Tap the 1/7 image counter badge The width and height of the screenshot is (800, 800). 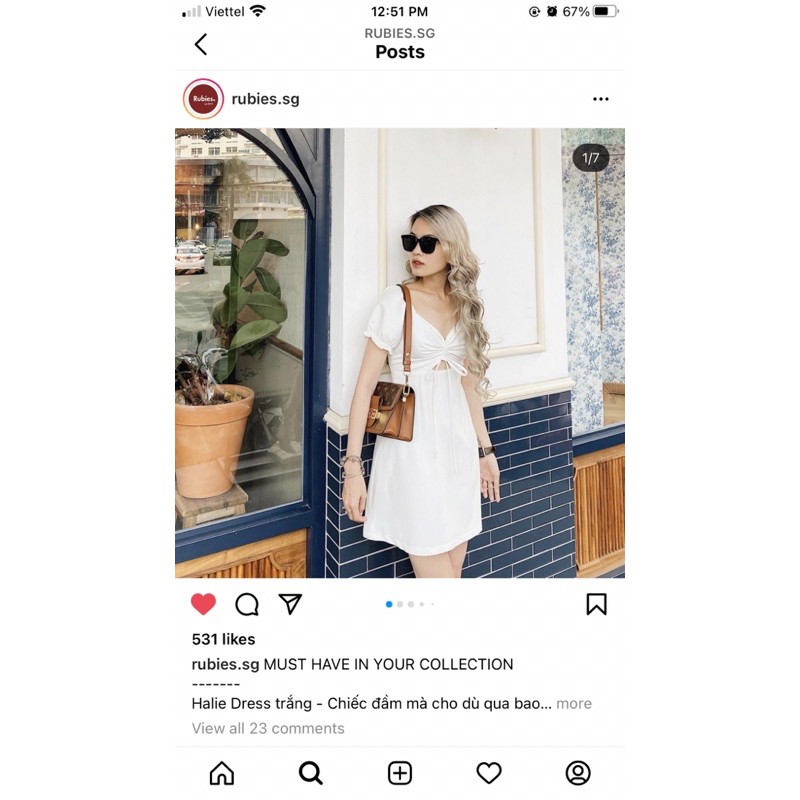click(x=591, y=158)
